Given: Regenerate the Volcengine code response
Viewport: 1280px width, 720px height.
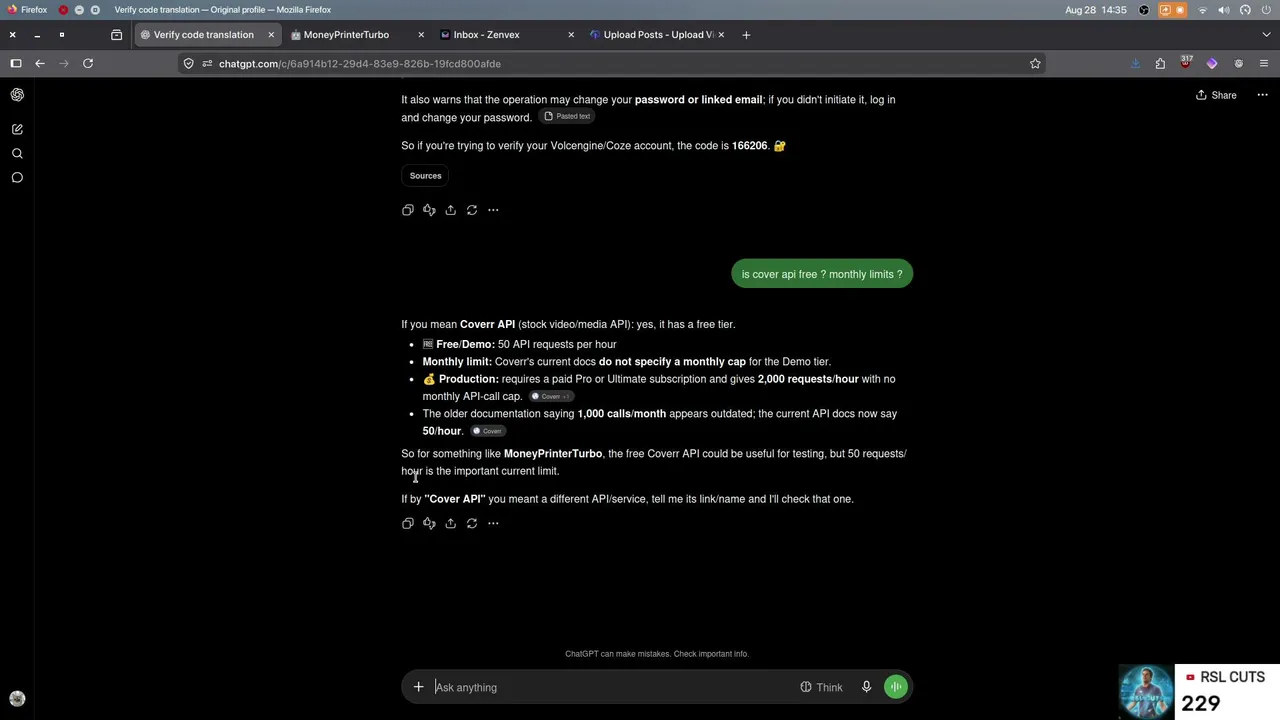Looking at the screenshot, I should coord(472,210).
